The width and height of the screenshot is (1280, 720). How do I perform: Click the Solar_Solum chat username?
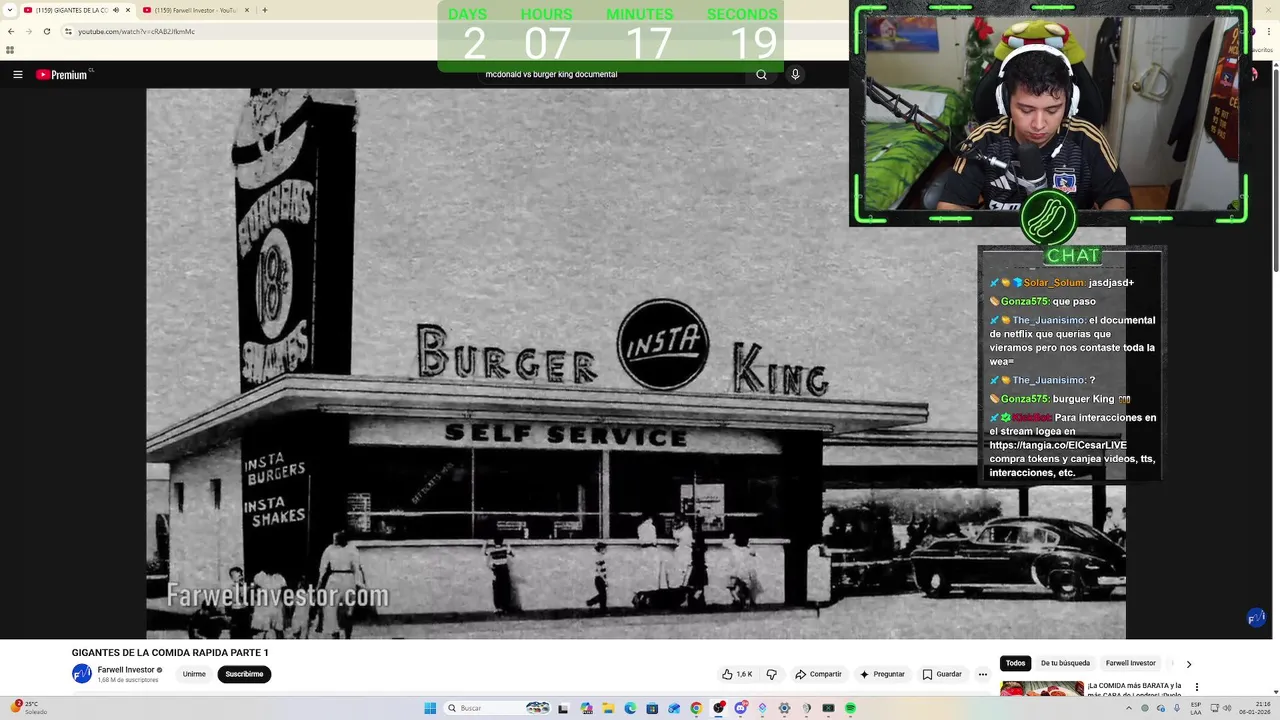1054,283
